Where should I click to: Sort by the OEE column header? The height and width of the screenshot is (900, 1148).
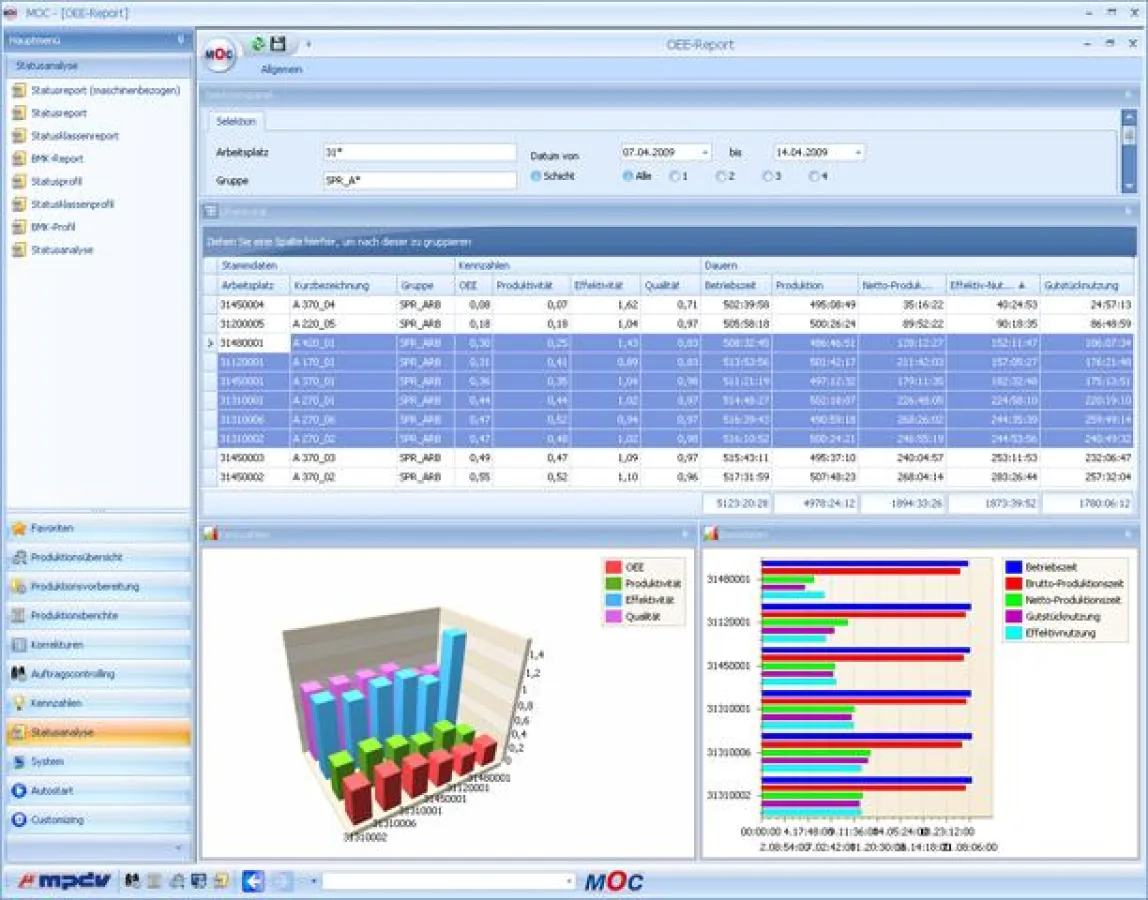click(473, 285)
